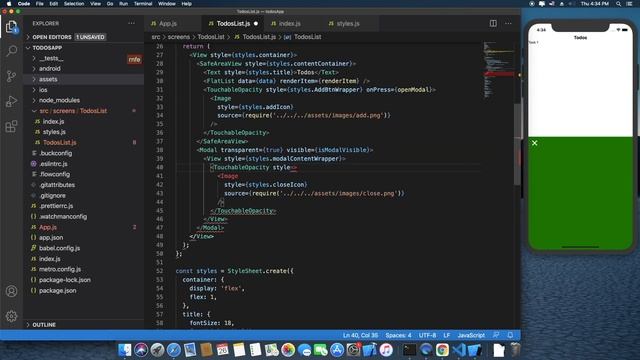
Task: Click the screens breadcrumb segment
Action: [x=179, y=37]
